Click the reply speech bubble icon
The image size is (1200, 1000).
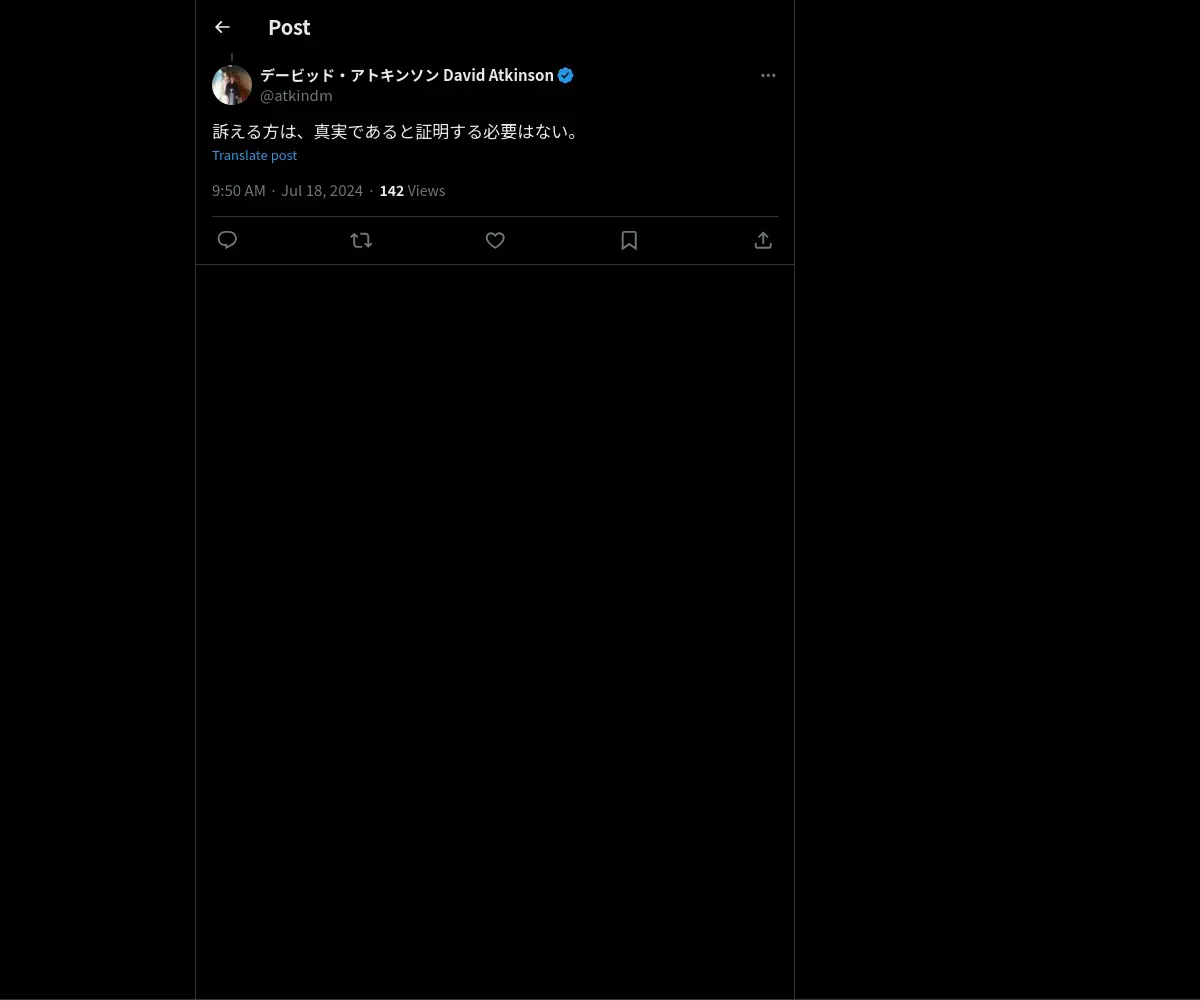(227, 240)
